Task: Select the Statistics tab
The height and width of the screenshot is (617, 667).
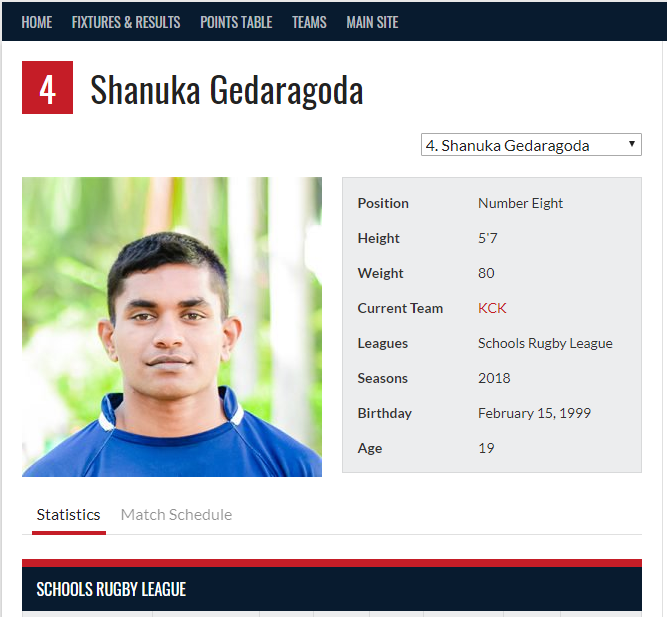Action: tap(68, 515)
